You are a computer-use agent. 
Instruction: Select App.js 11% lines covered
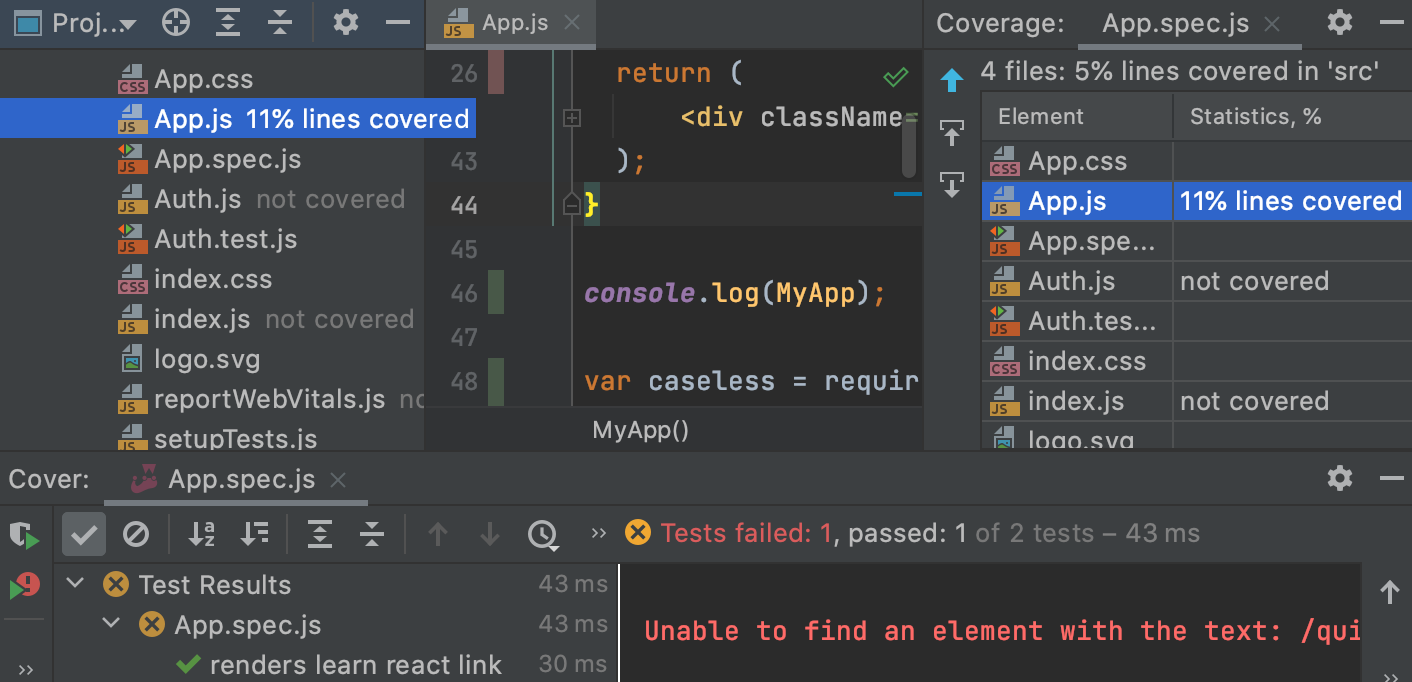pos(237,119)
